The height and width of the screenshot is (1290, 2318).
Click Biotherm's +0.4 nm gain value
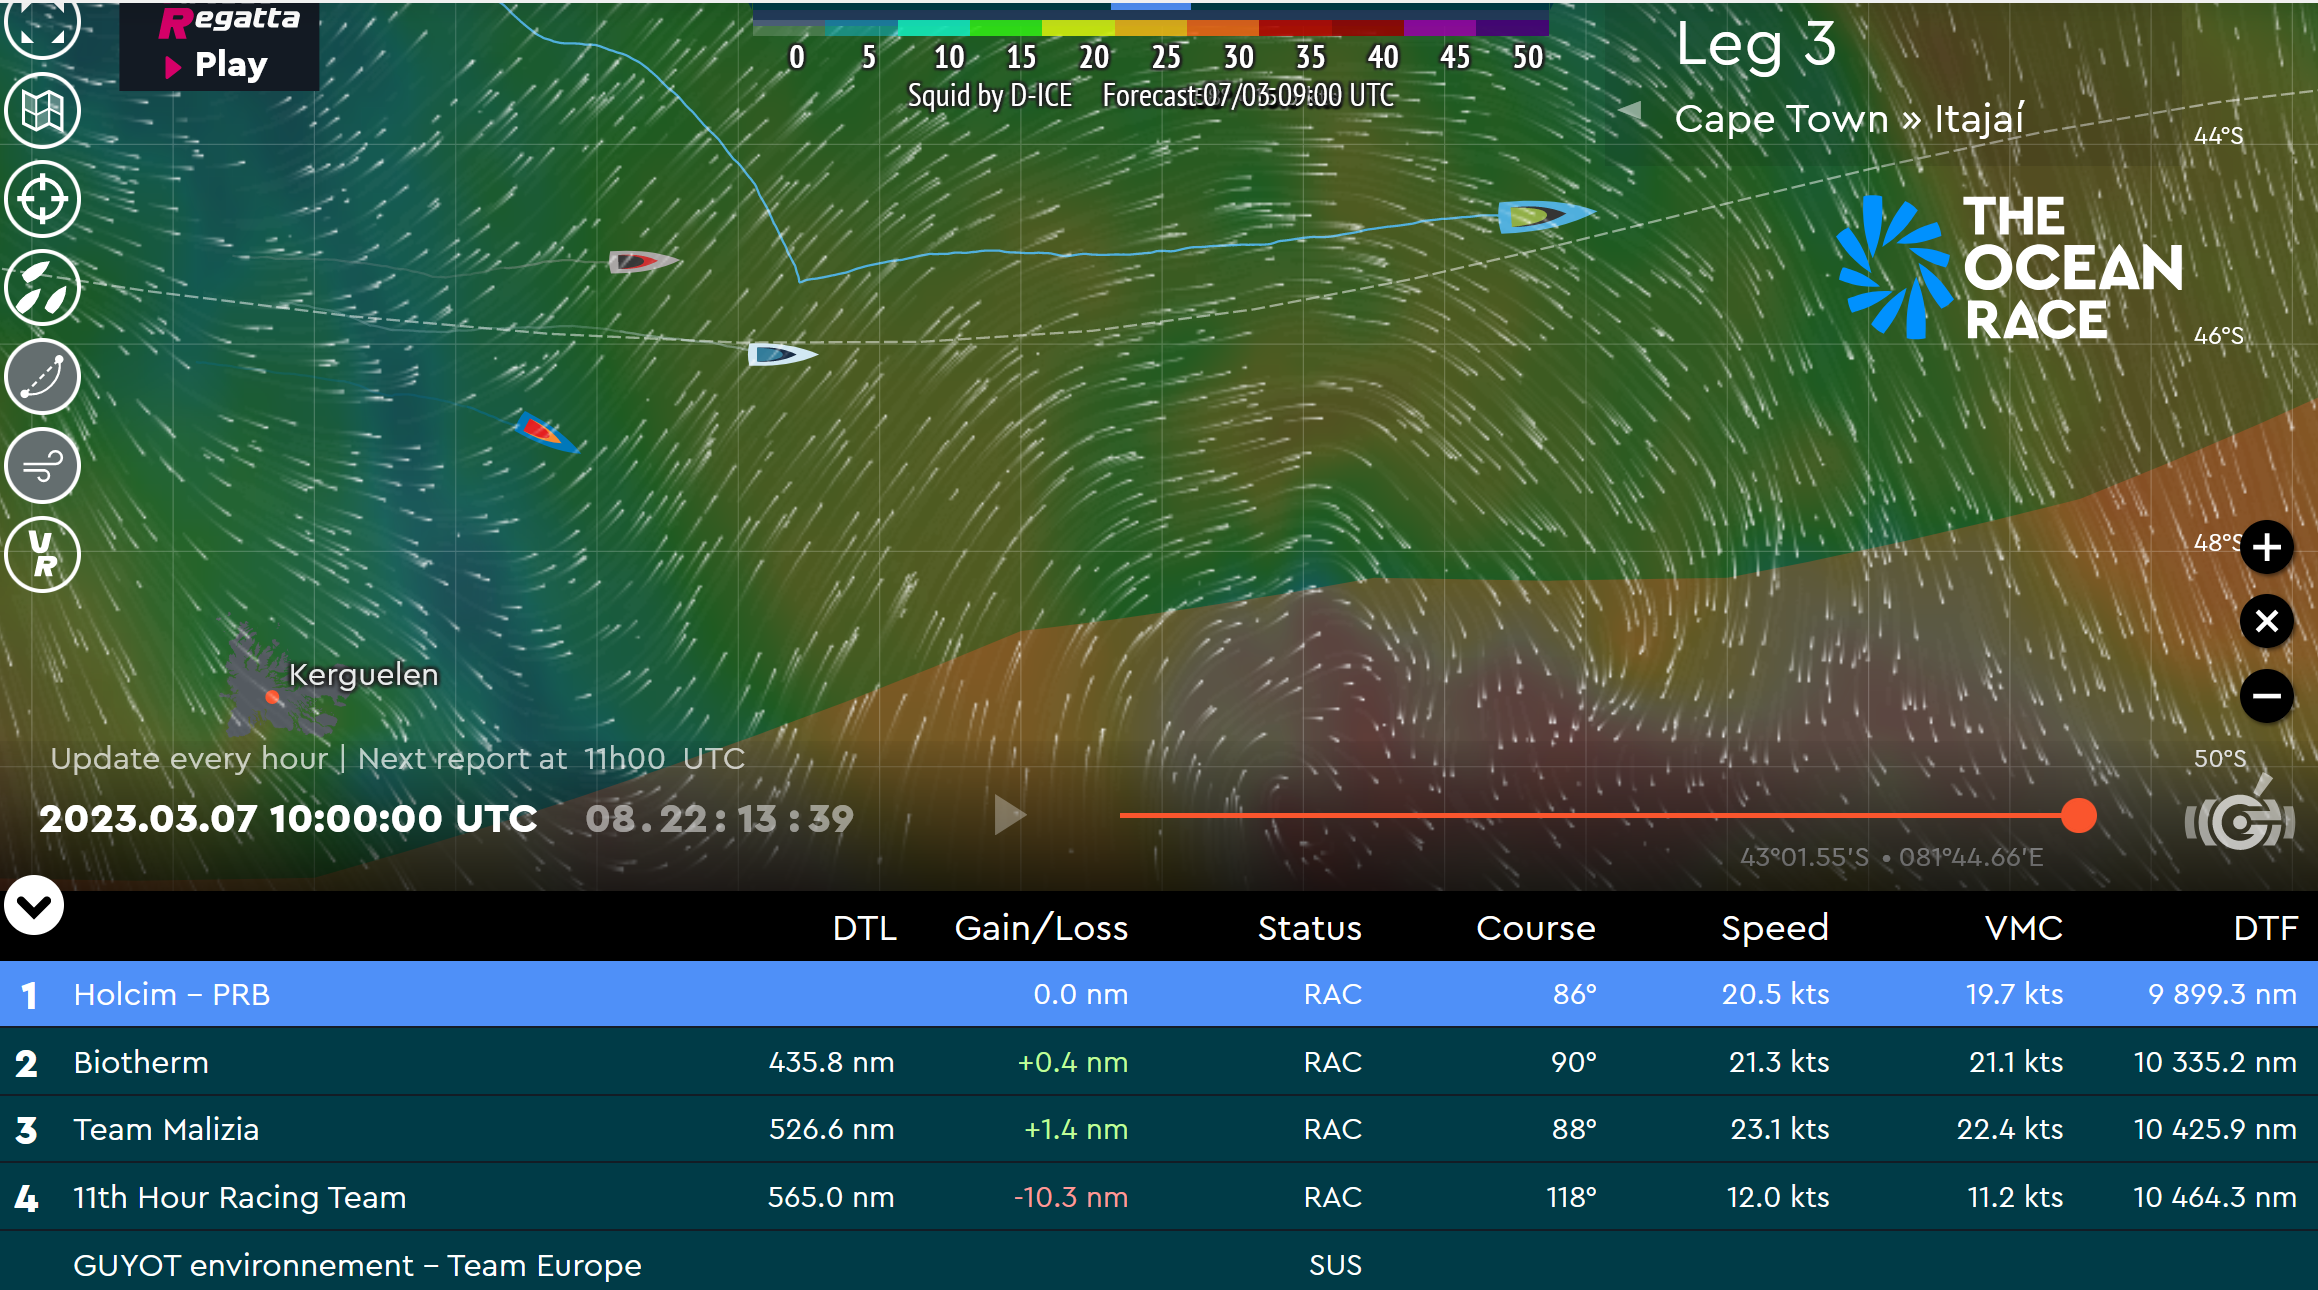tap(1073, 1062)
